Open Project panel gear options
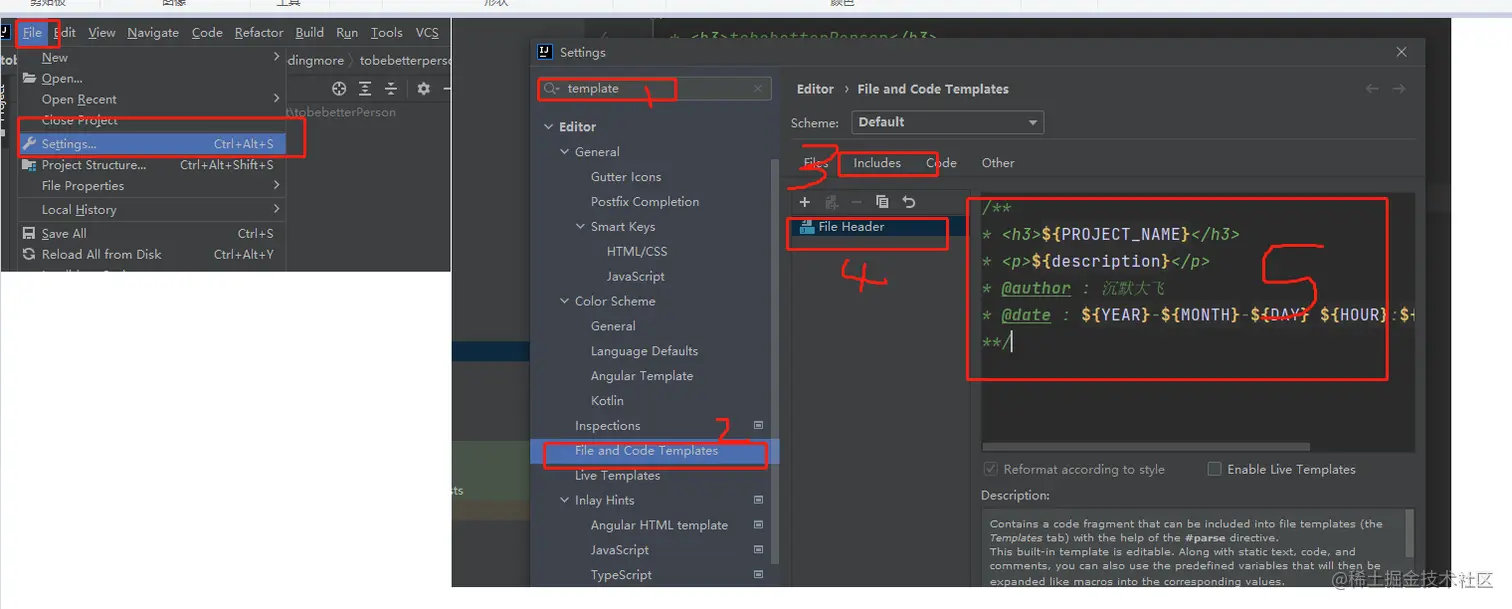 (x=424, y=89)
